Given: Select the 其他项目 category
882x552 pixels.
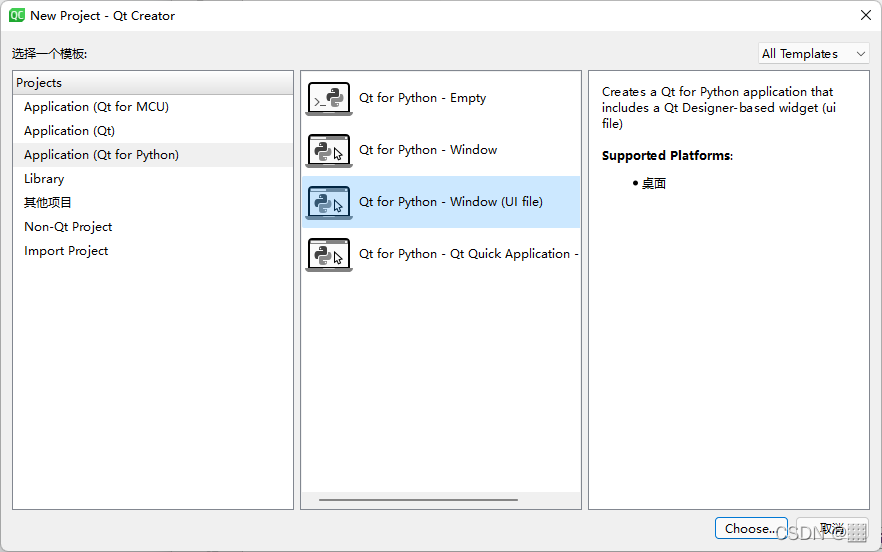Looking at the screenshot, I should pyautogui.click(x=152, y=203).
